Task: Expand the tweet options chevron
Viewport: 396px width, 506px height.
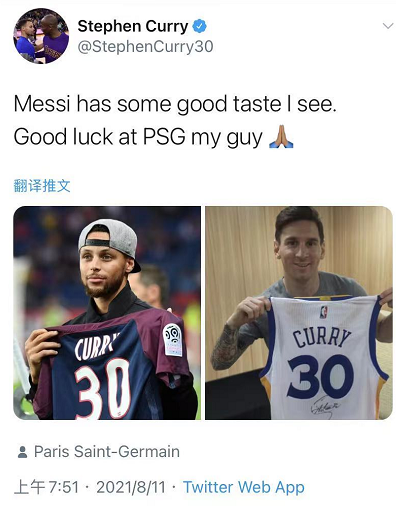Action: tap(388, 26)
